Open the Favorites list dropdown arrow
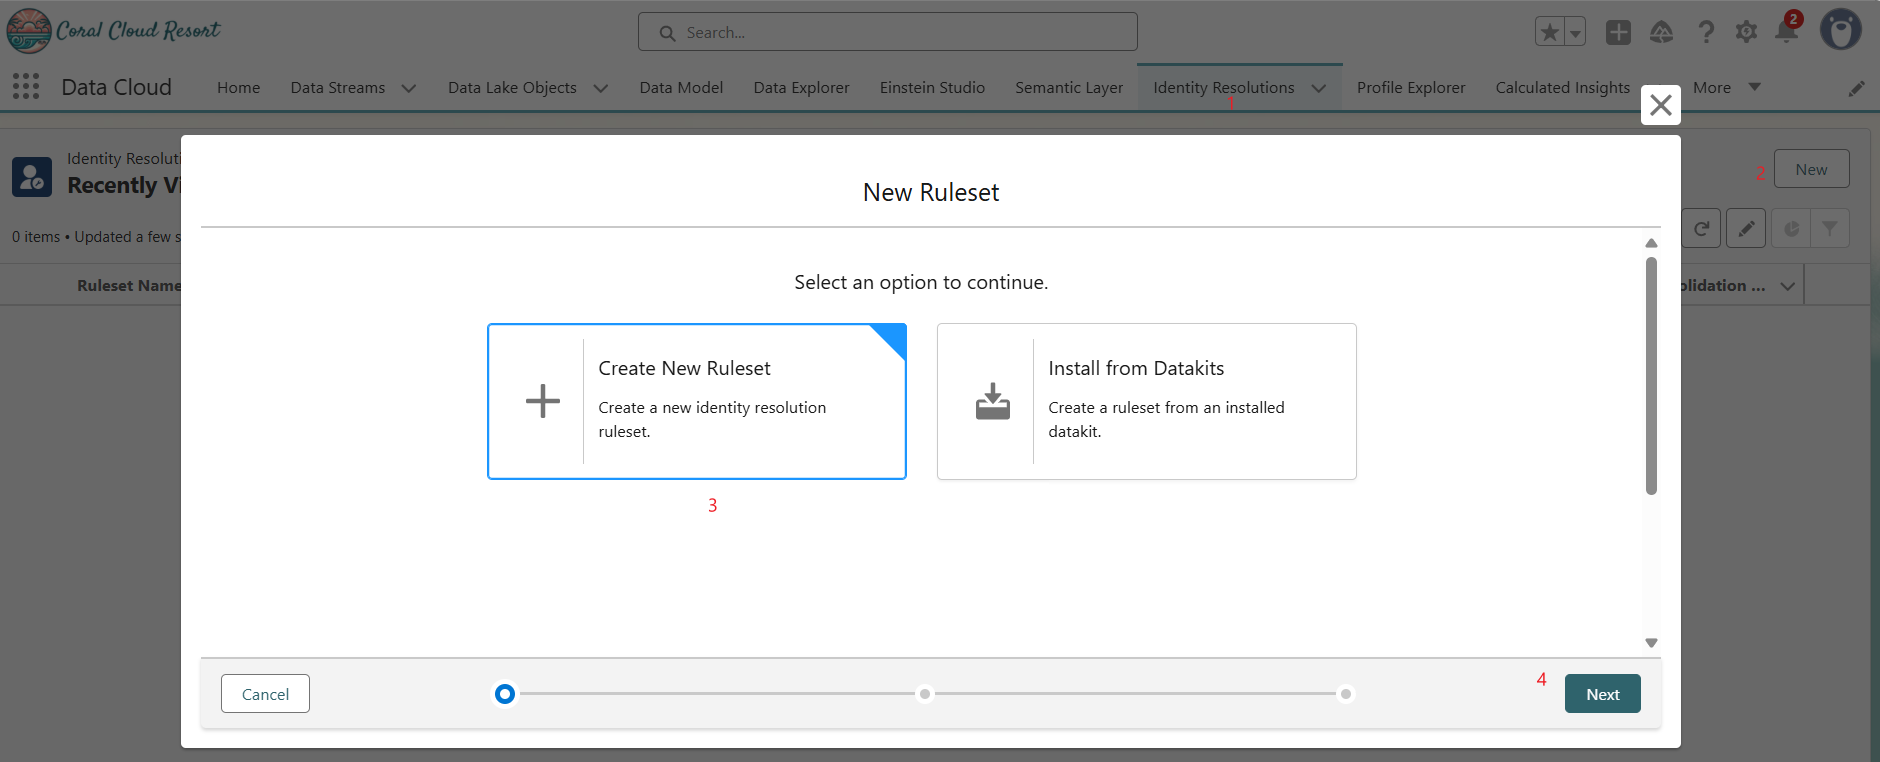Viewport: 1880px width, 762px height. pos(1575,32)
